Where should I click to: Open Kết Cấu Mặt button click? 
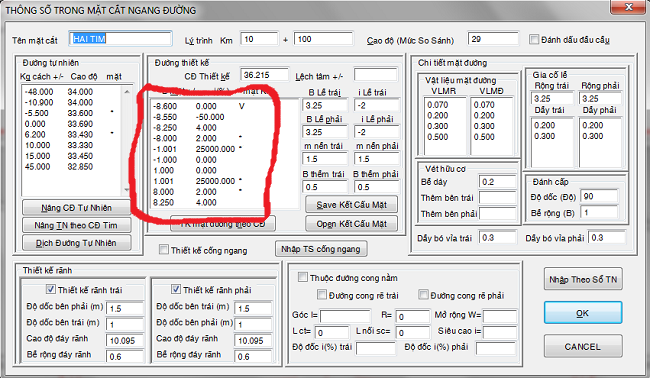pos(352,224)
